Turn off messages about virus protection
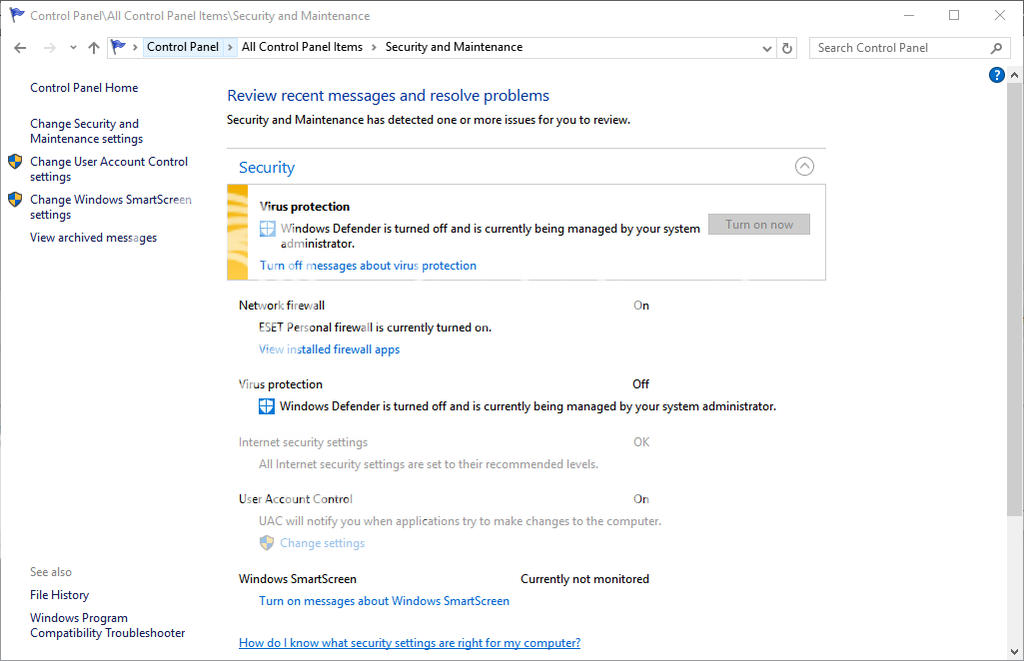The image size is (1024, 661). pyautogui.click(x=368, y=266)
